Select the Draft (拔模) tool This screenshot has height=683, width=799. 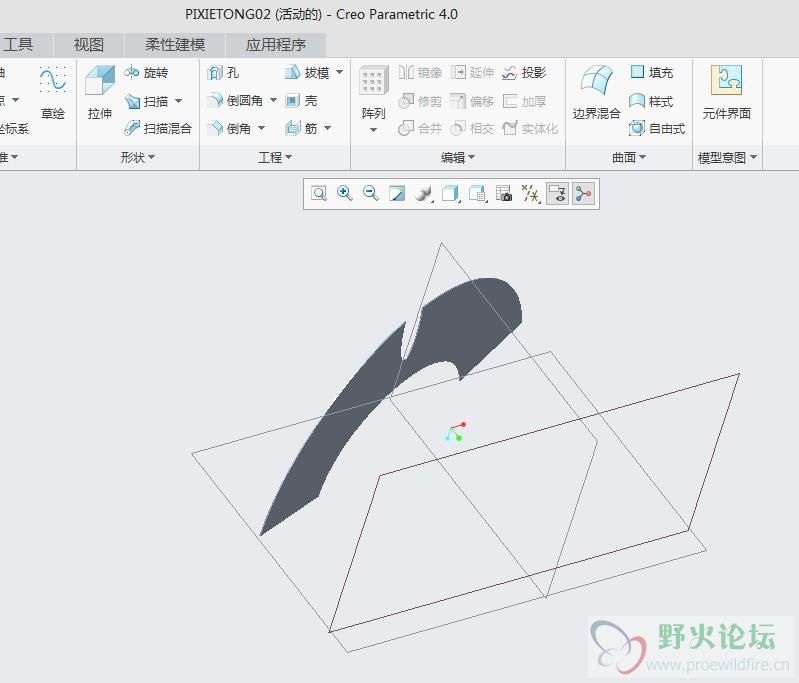tap(307, 73)
